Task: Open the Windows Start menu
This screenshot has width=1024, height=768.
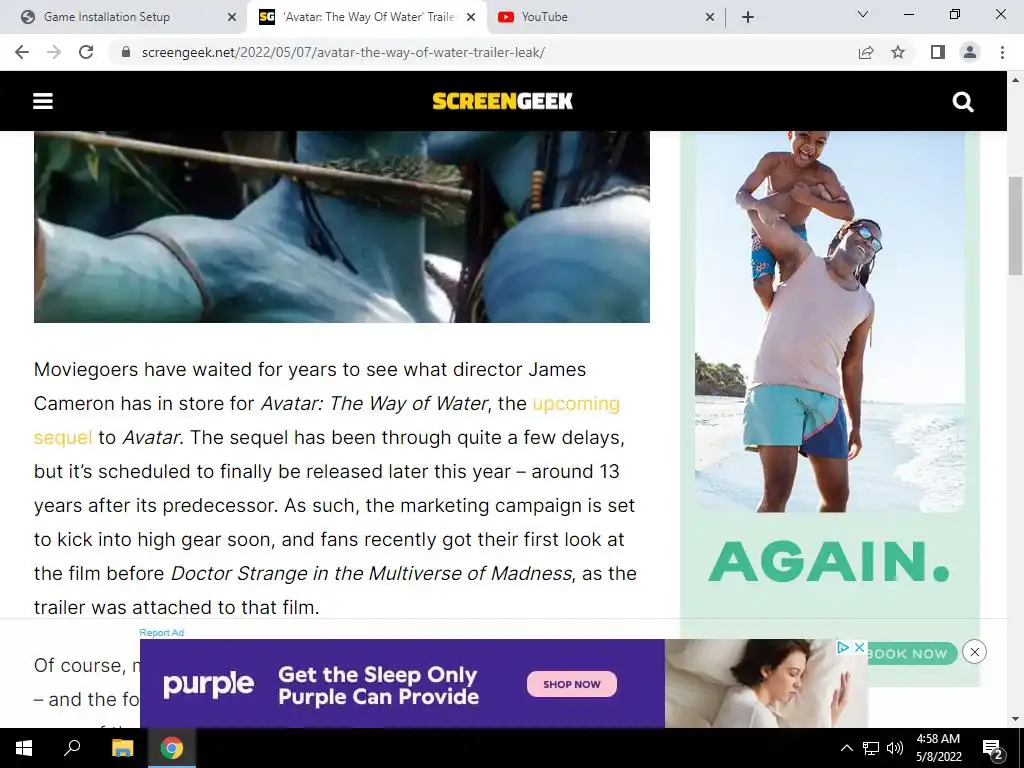Action: [x=24, y=748]
